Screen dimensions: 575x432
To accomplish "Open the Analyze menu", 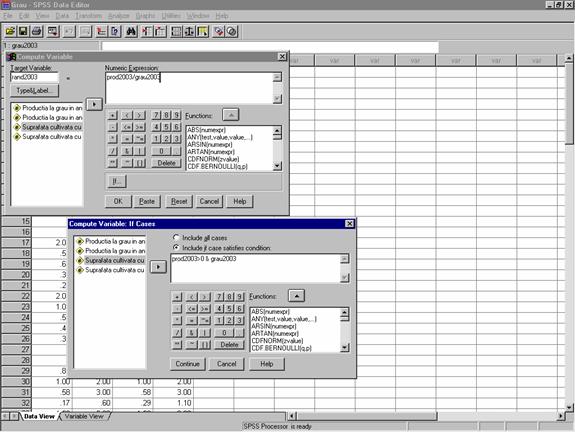I will (119, 16).
